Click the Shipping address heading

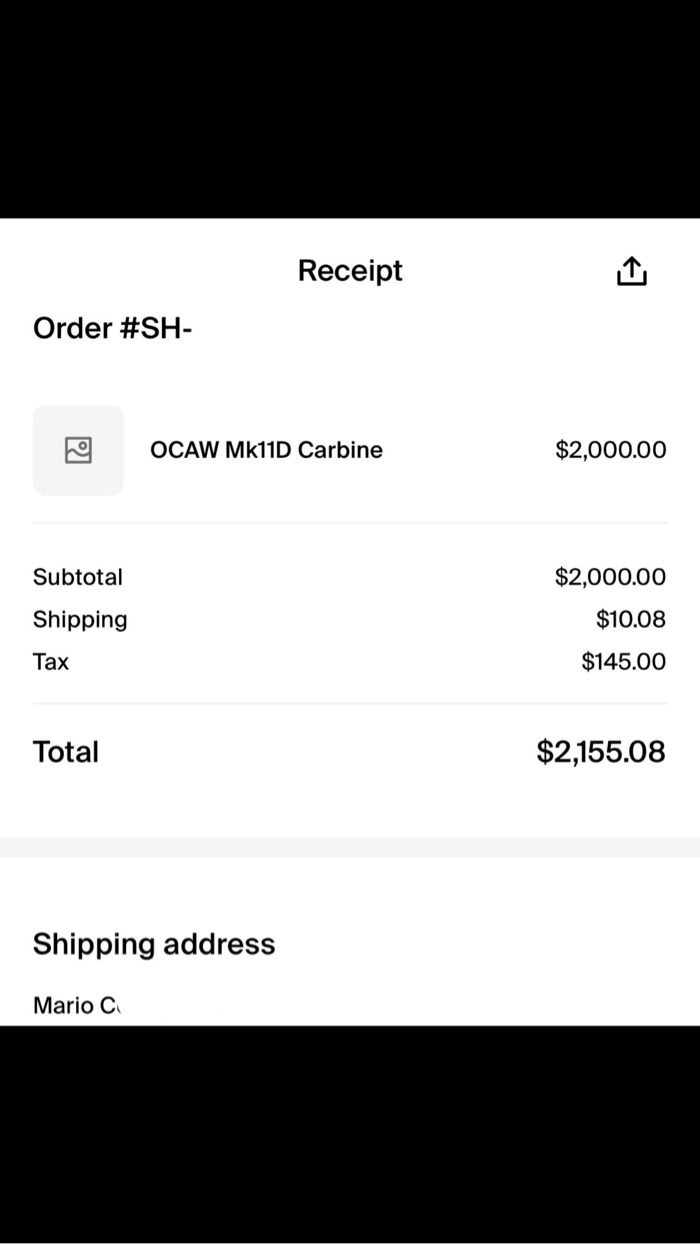point(154,944)
